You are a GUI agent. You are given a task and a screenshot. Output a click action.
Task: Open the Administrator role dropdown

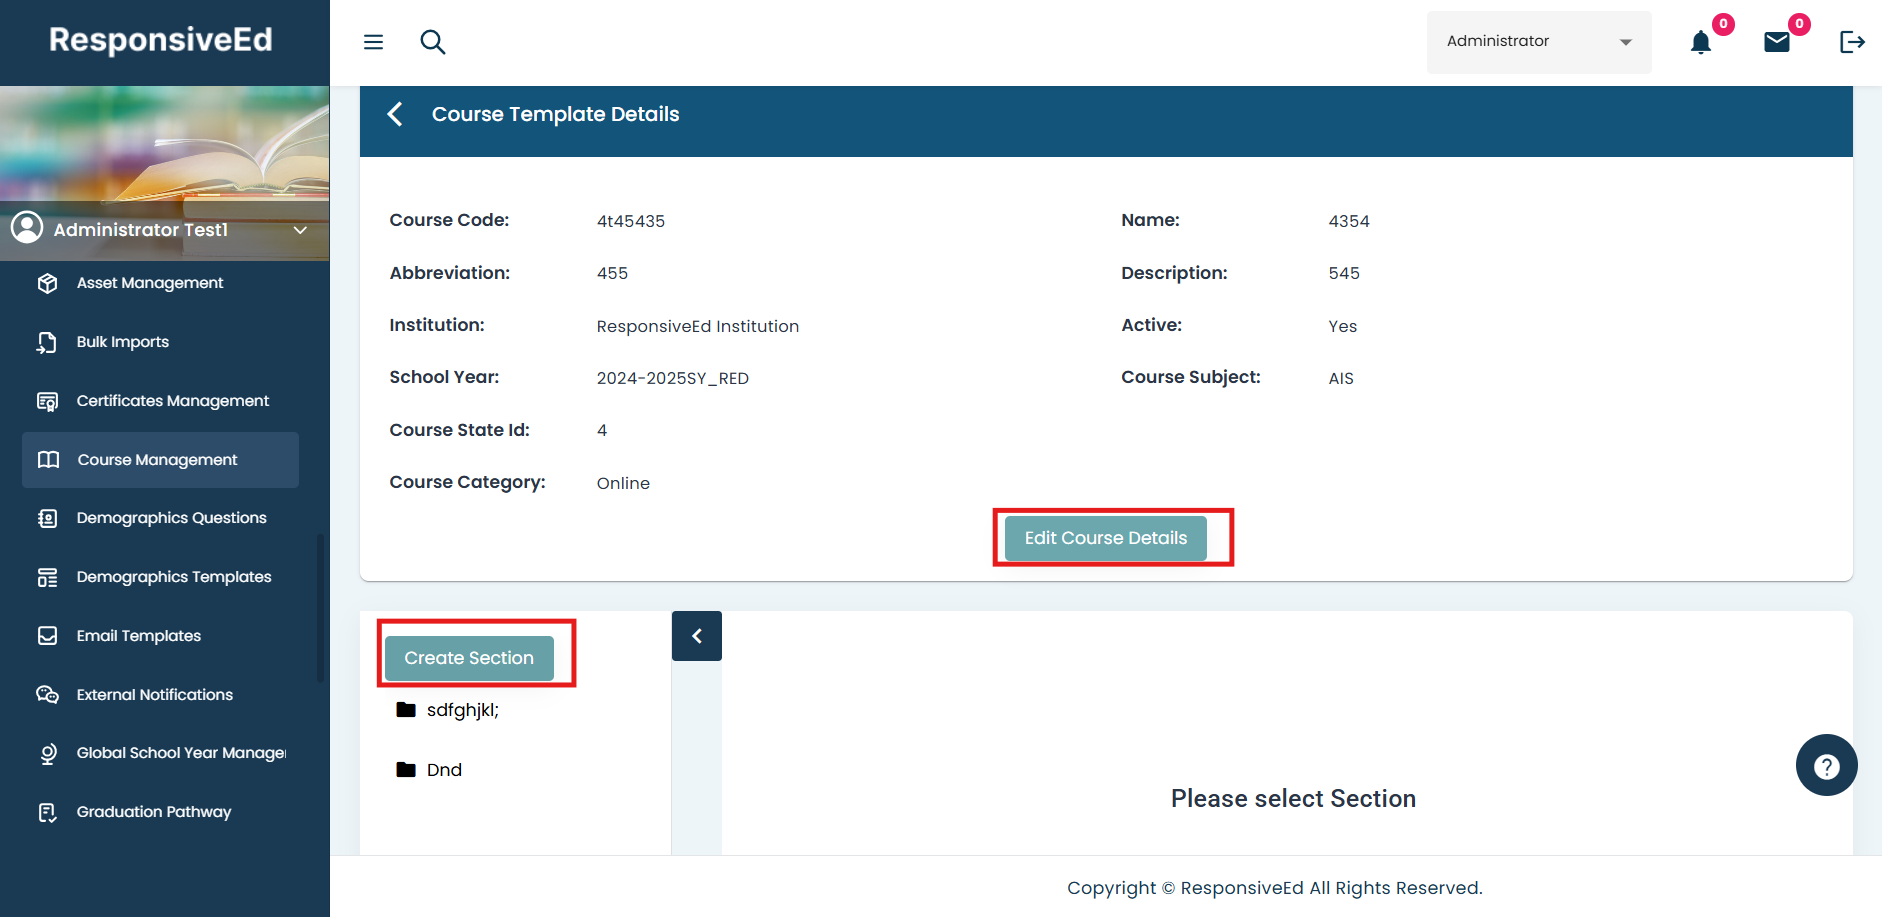pos(1538,42)
